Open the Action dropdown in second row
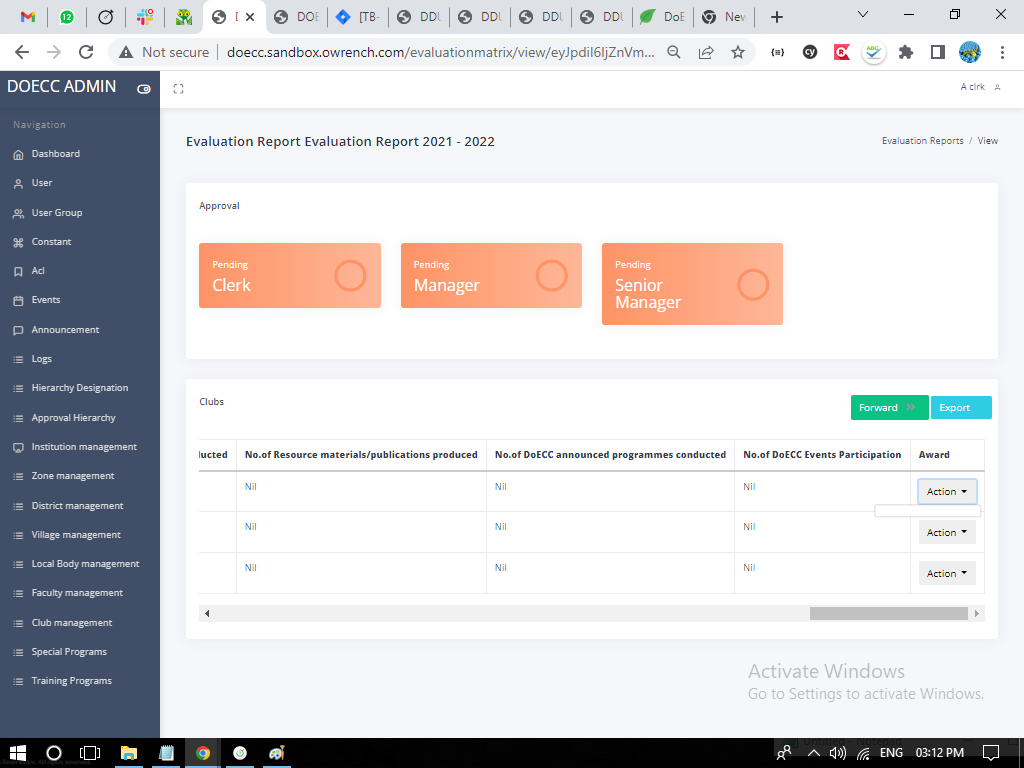Viewport: 1024px width, 768px height. [946, 533]
